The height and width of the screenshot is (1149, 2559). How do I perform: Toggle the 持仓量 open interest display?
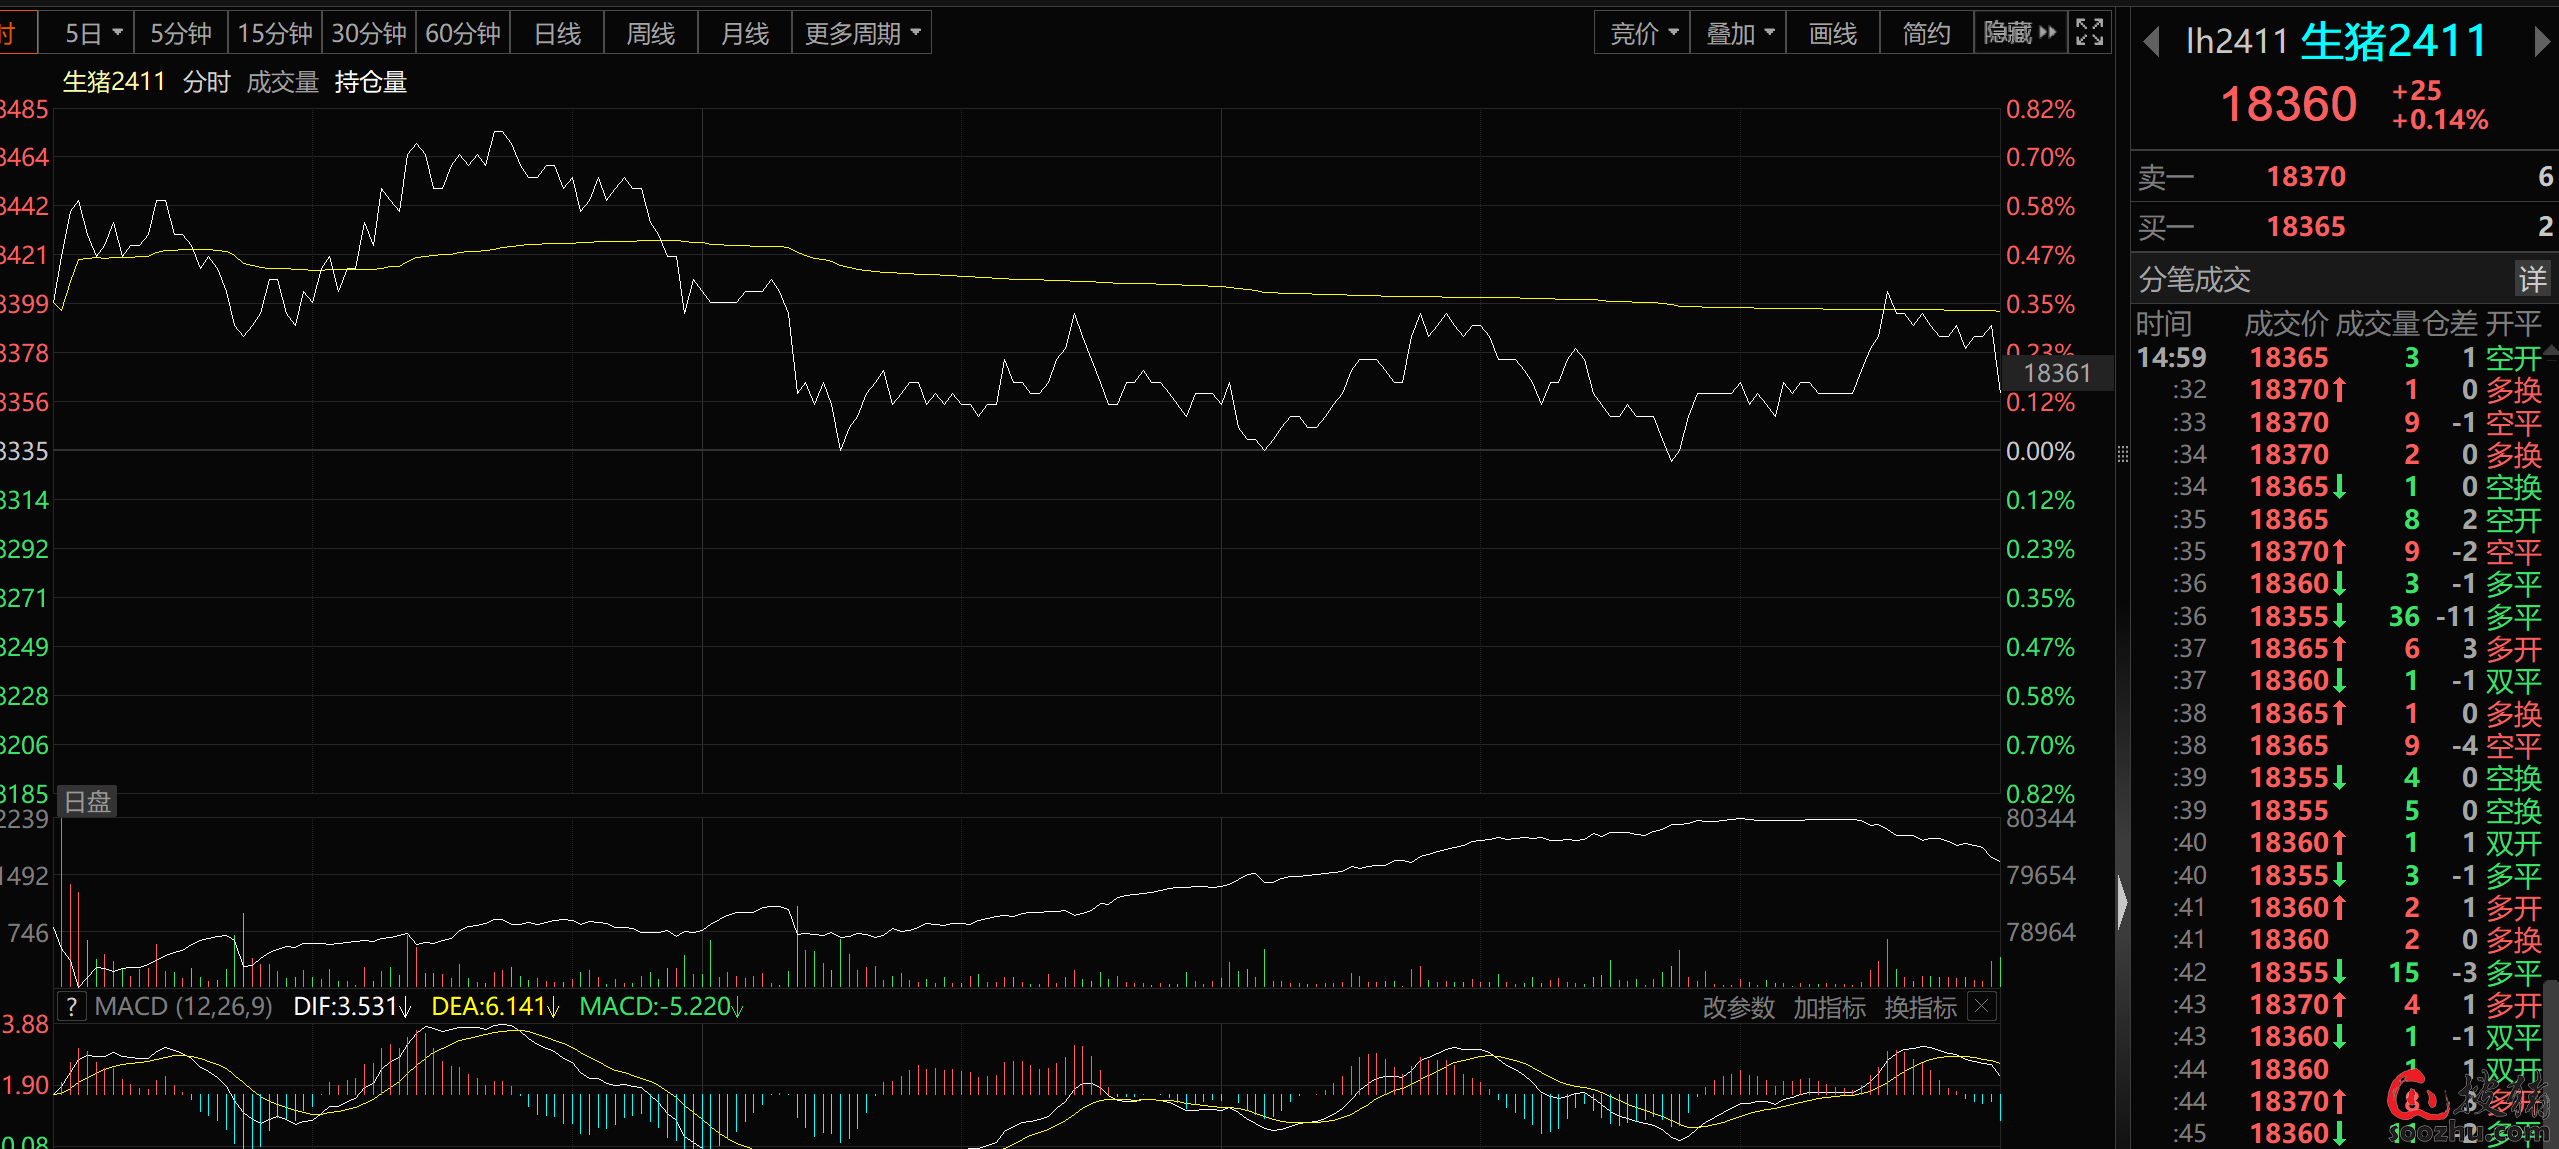[x=370, y=82]
